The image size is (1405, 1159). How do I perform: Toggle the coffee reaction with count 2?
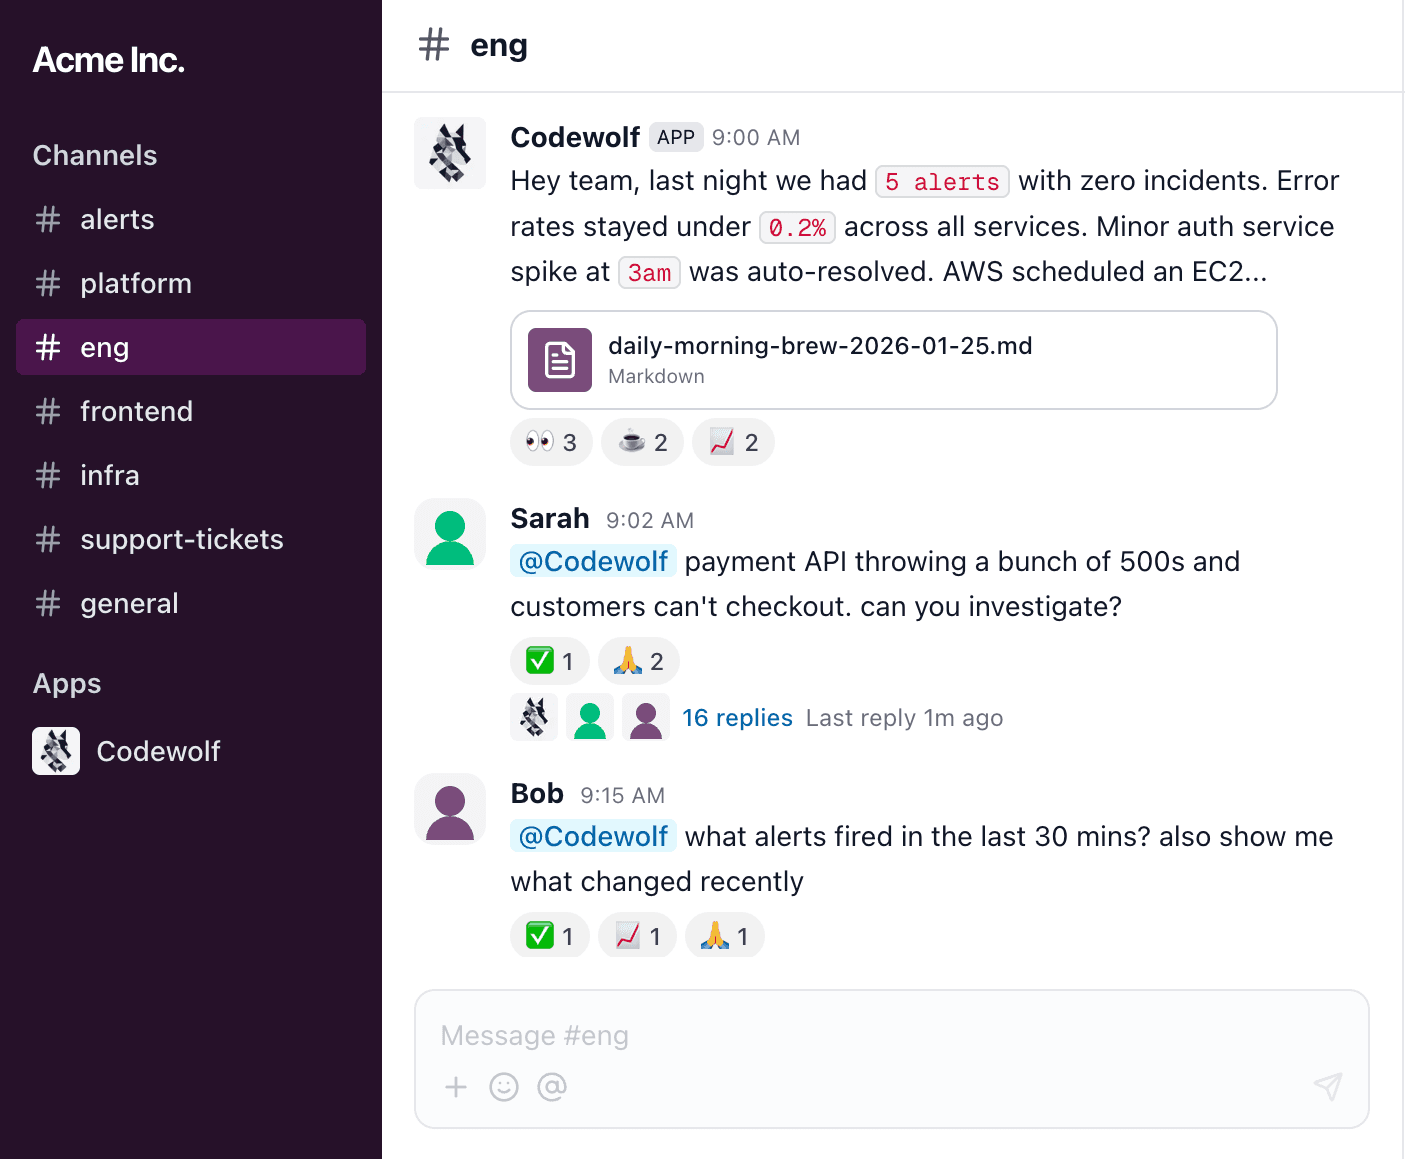point(642,442)
